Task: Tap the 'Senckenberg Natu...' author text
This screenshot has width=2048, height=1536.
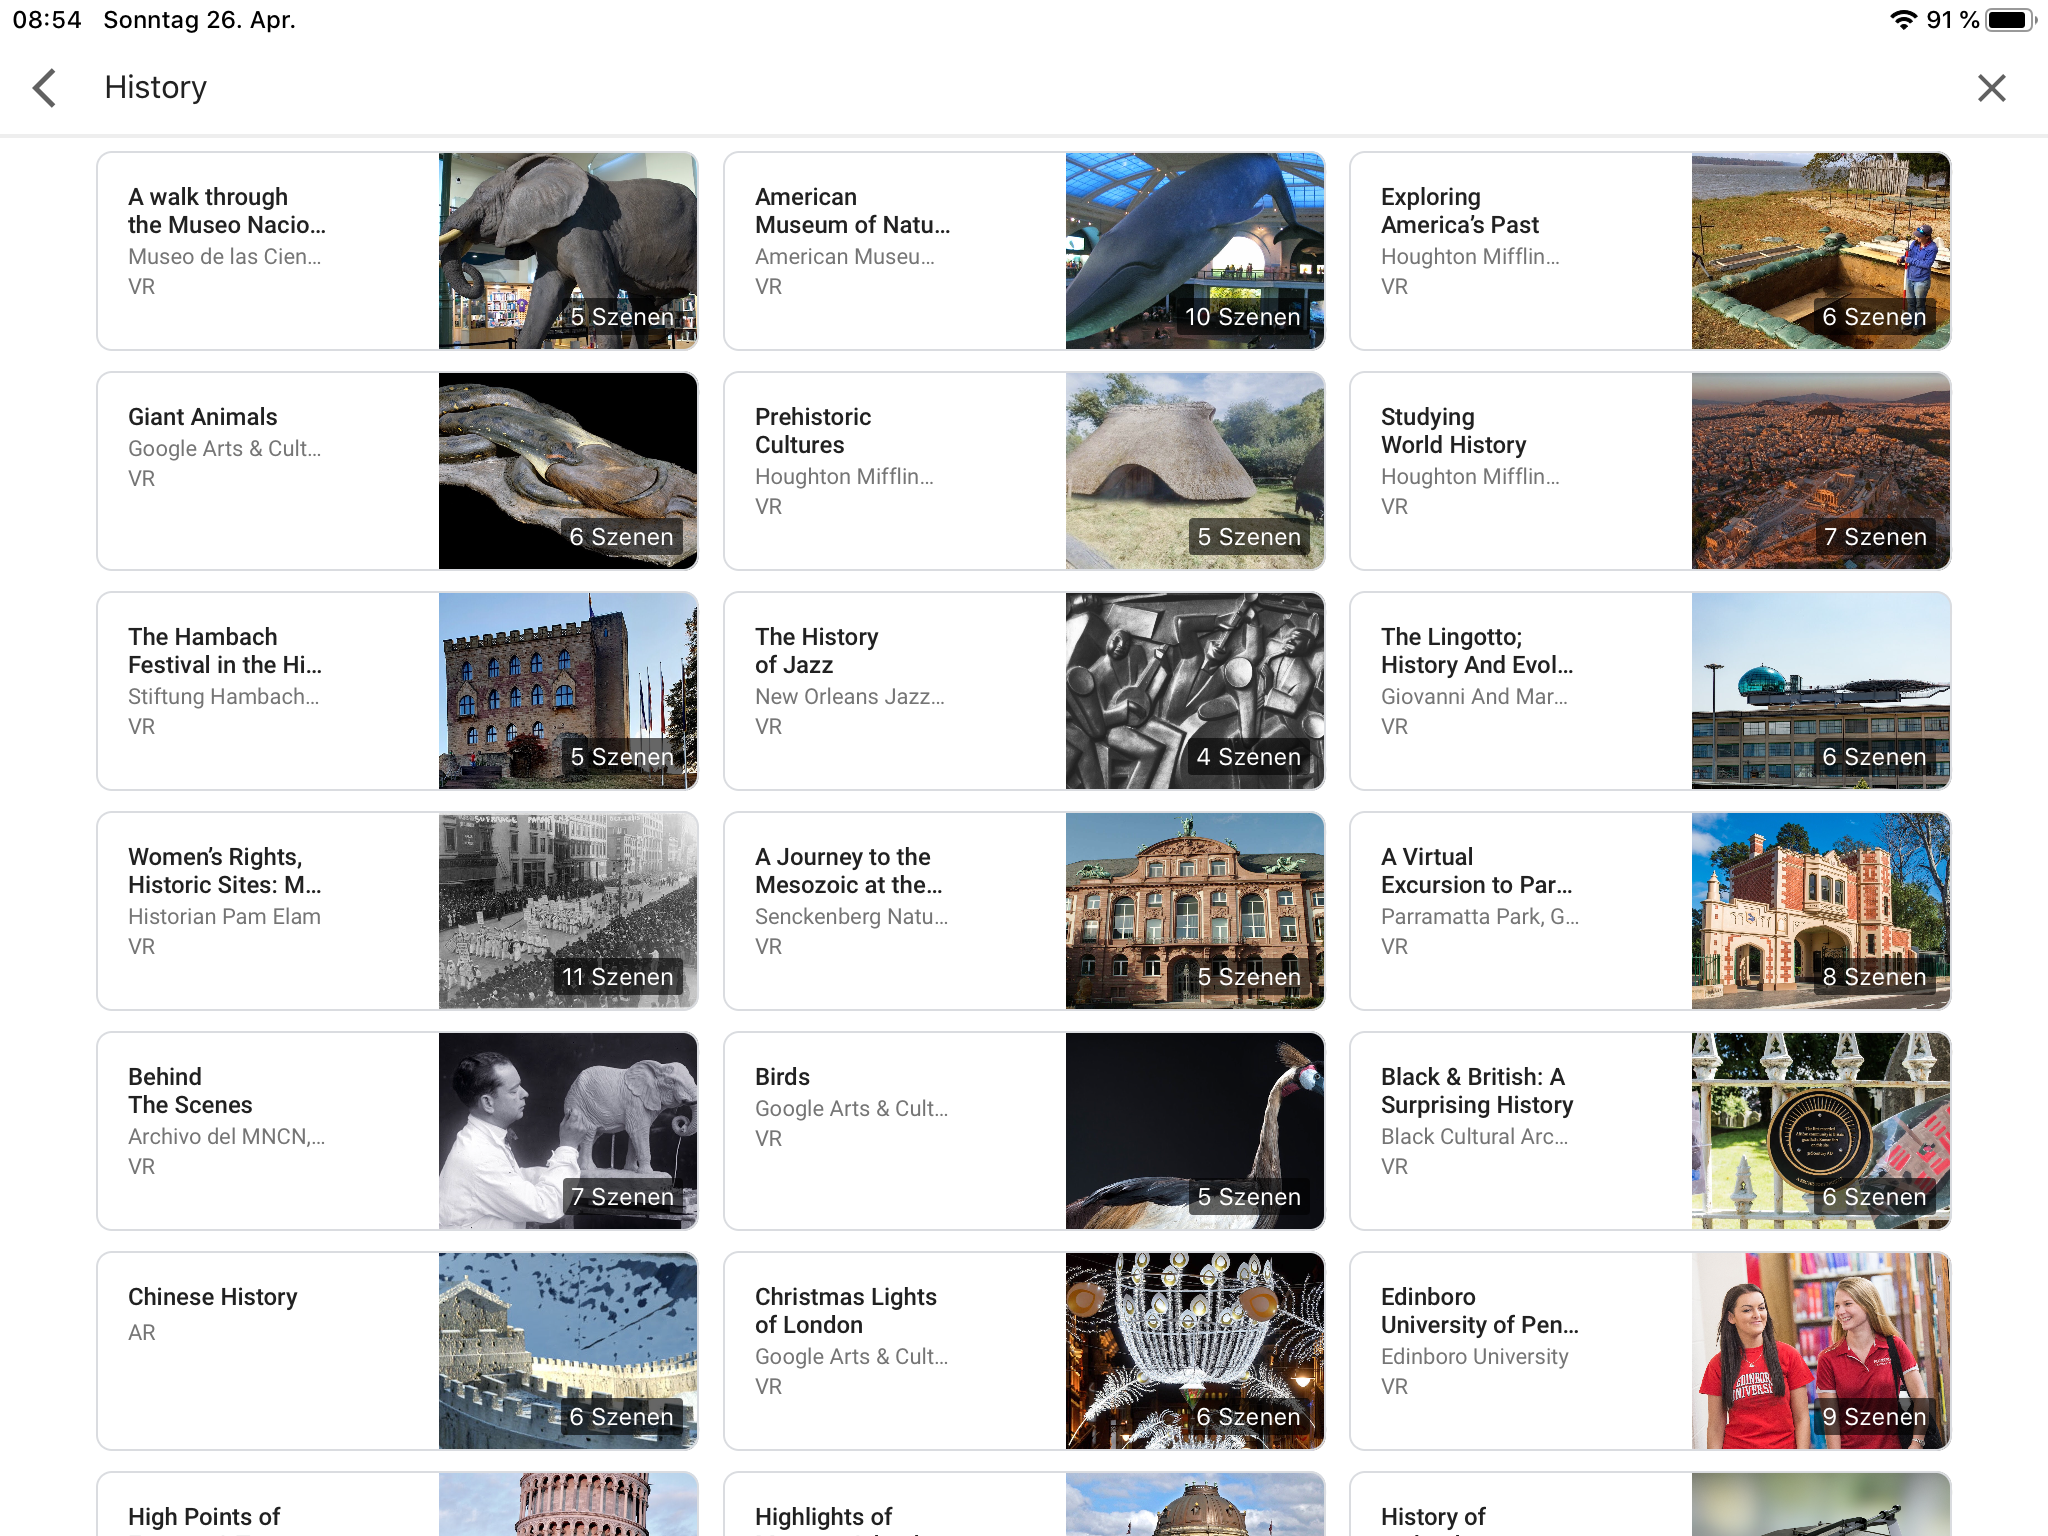Action: pos(851,916)
